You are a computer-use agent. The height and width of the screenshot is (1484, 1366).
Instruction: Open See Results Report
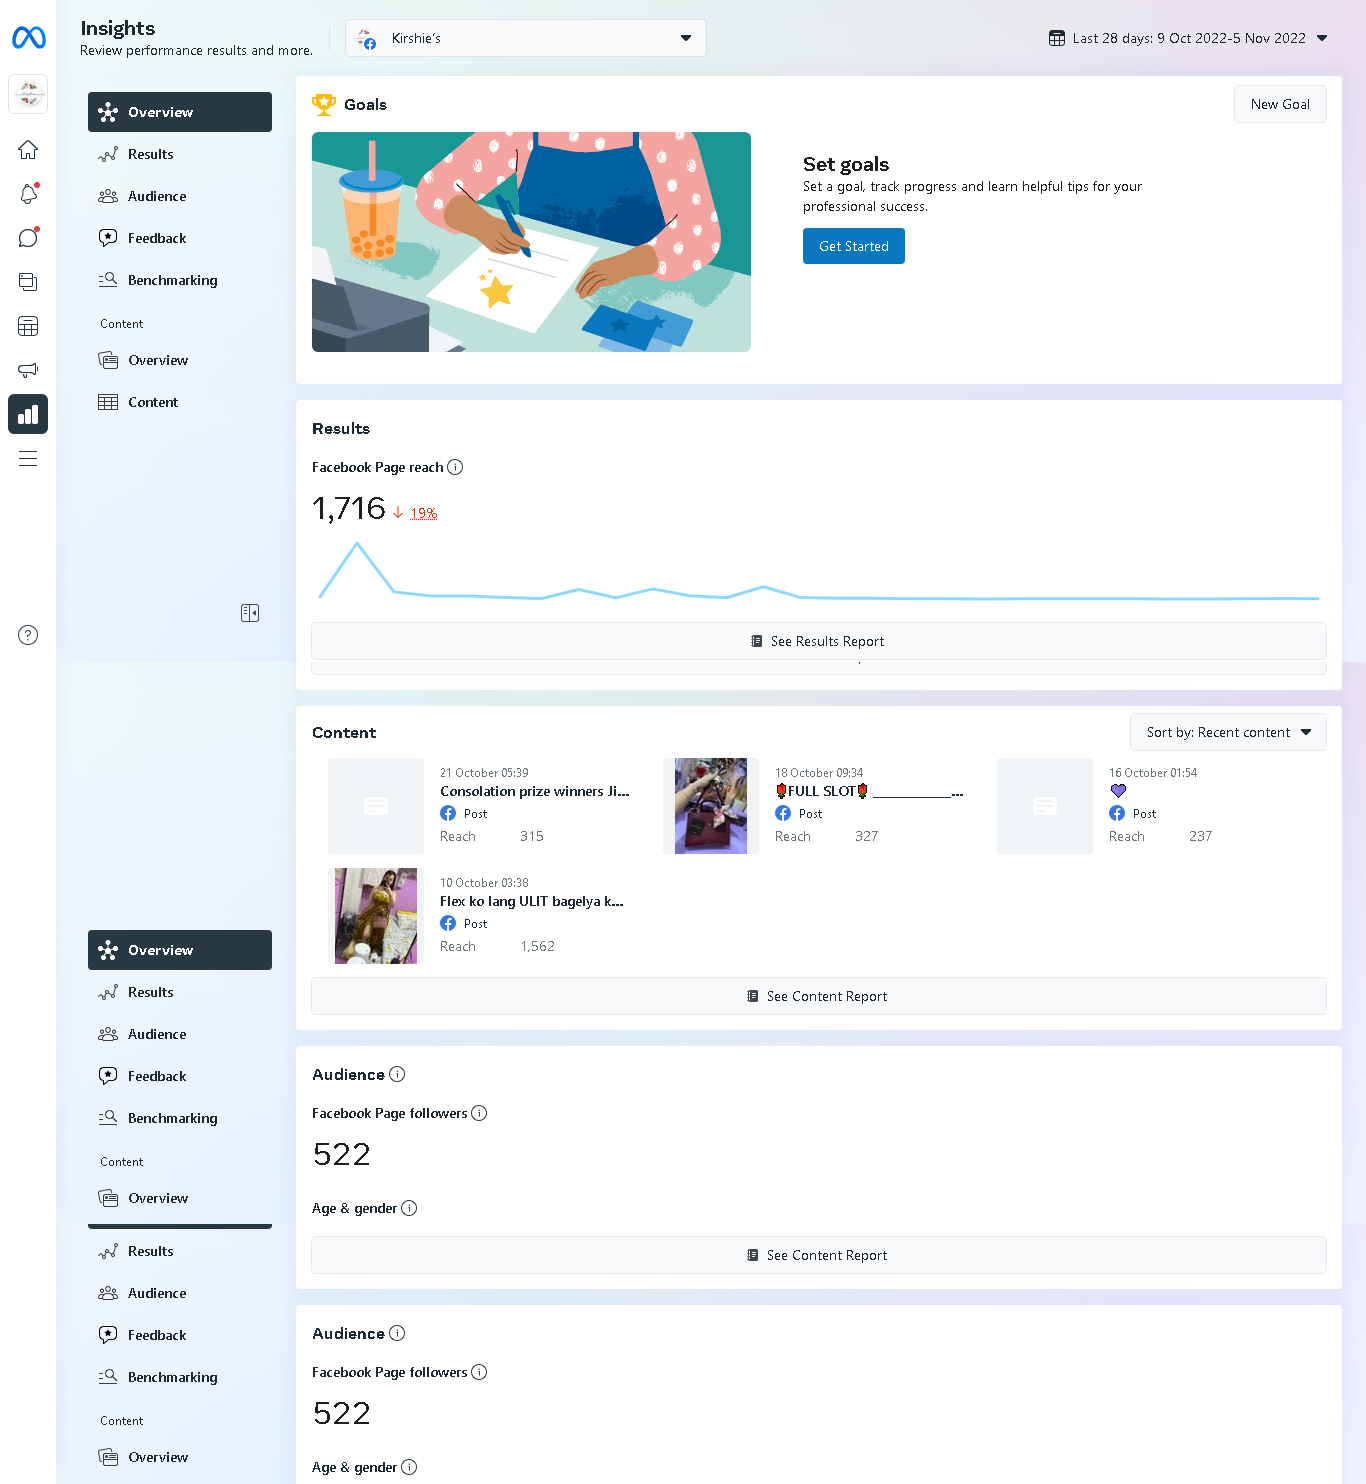coord(819,641)
